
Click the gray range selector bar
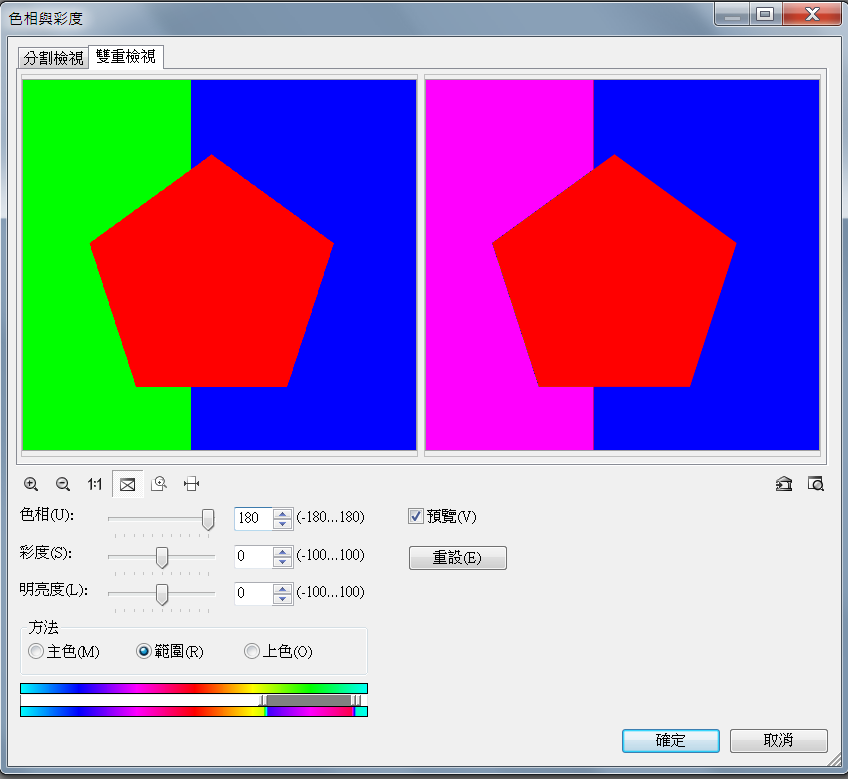point(309,701)
